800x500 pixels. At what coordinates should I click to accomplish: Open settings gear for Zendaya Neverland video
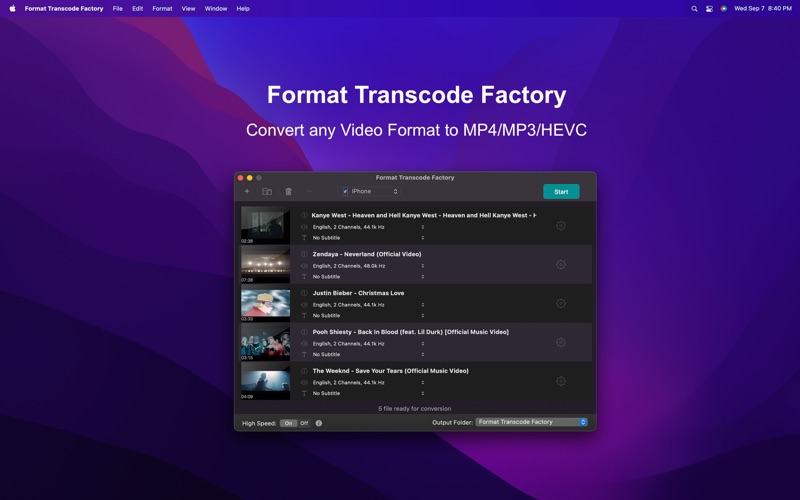pos(561,265)
